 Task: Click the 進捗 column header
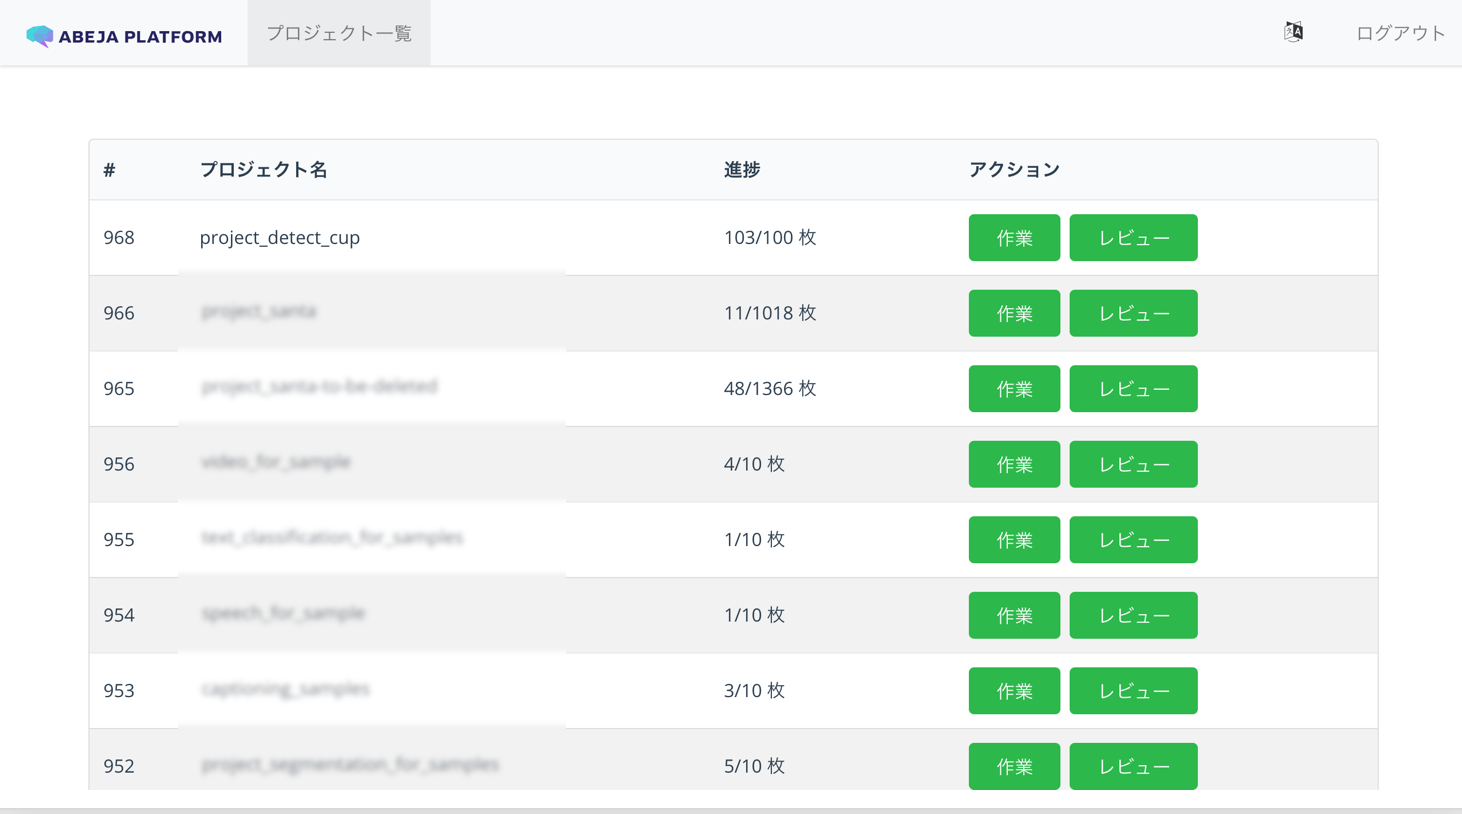pos(740,170)
